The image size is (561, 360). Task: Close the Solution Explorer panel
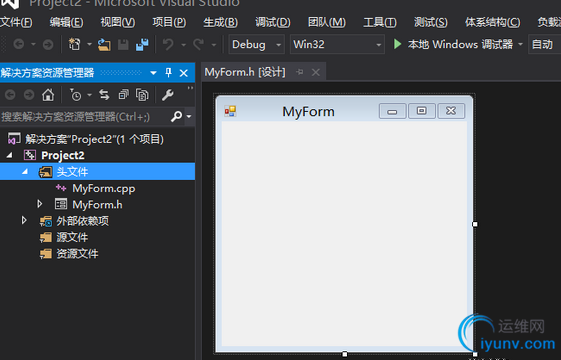tap(184, 73)
